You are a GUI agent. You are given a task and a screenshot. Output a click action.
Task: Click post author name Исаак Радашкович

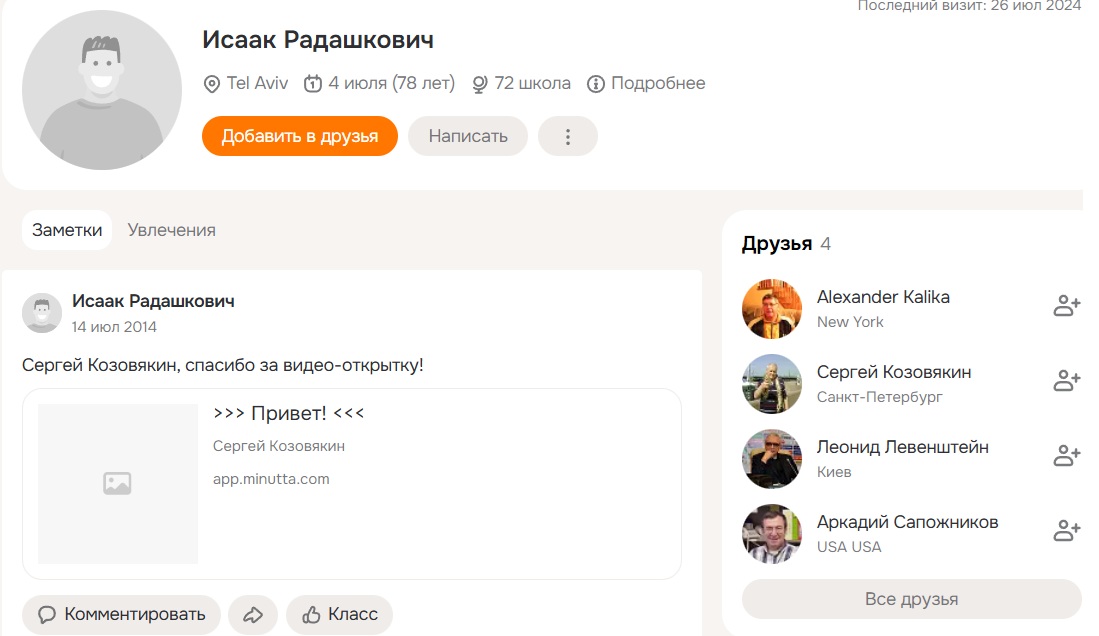pyautogui.click(x=153, y=302)
